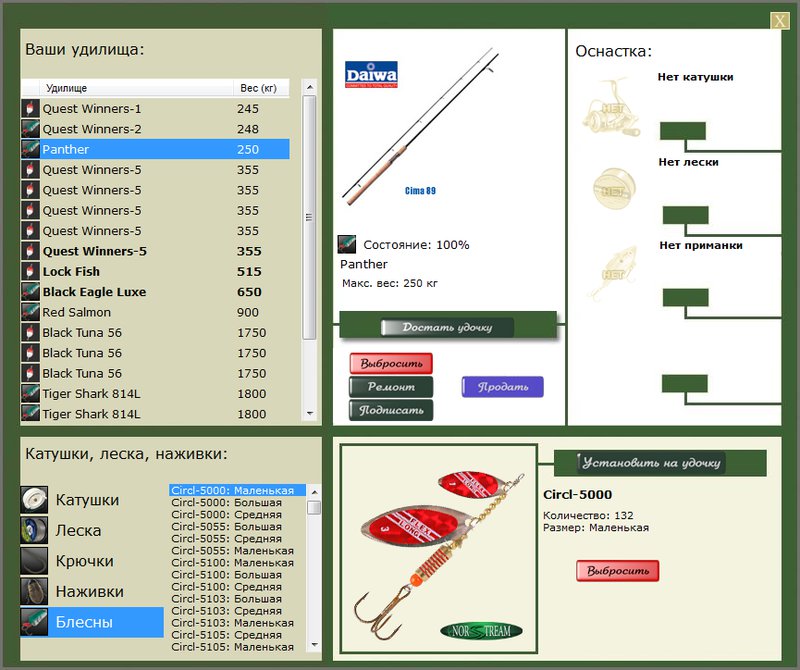Select the Black Eagle Luxe rod row
800x670 pixels.
click(x=156, y=292)
